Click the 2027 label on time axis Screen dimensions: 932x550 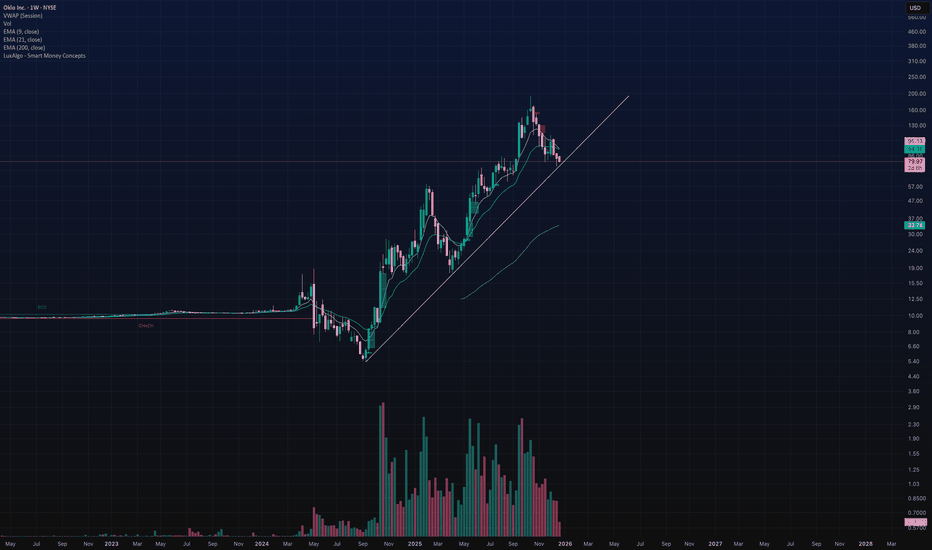714,543
